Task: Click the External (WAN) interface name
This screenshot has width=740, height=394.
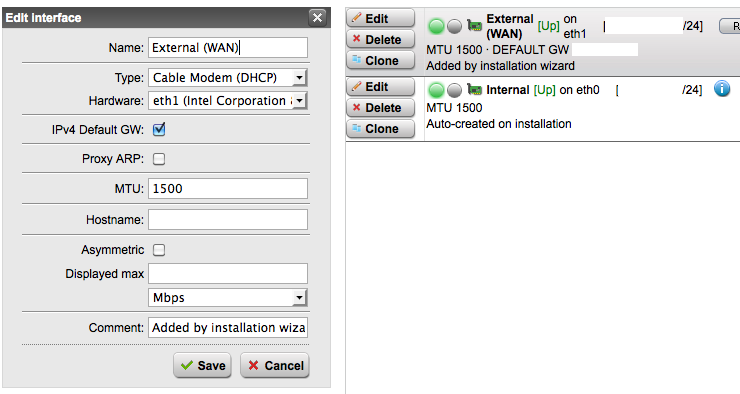Action: coord(510,26)
